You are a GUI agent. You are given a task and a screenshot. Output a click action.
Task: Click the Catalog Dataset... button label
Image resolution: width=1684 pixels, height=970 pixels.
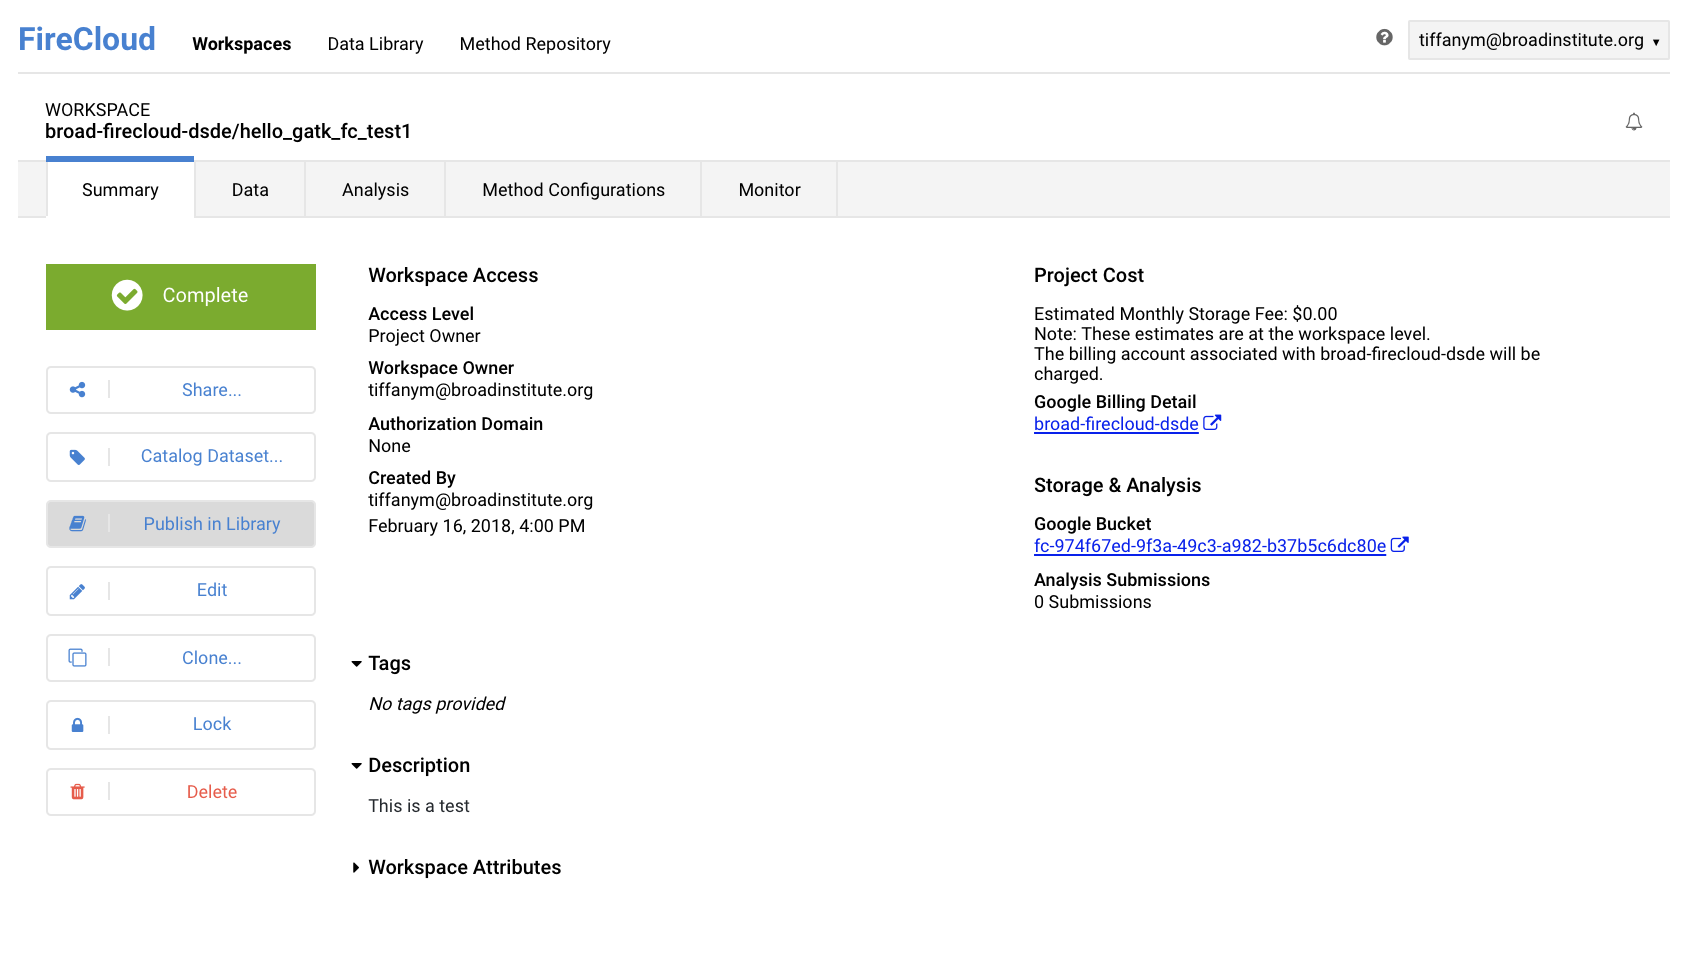point(212,456)
